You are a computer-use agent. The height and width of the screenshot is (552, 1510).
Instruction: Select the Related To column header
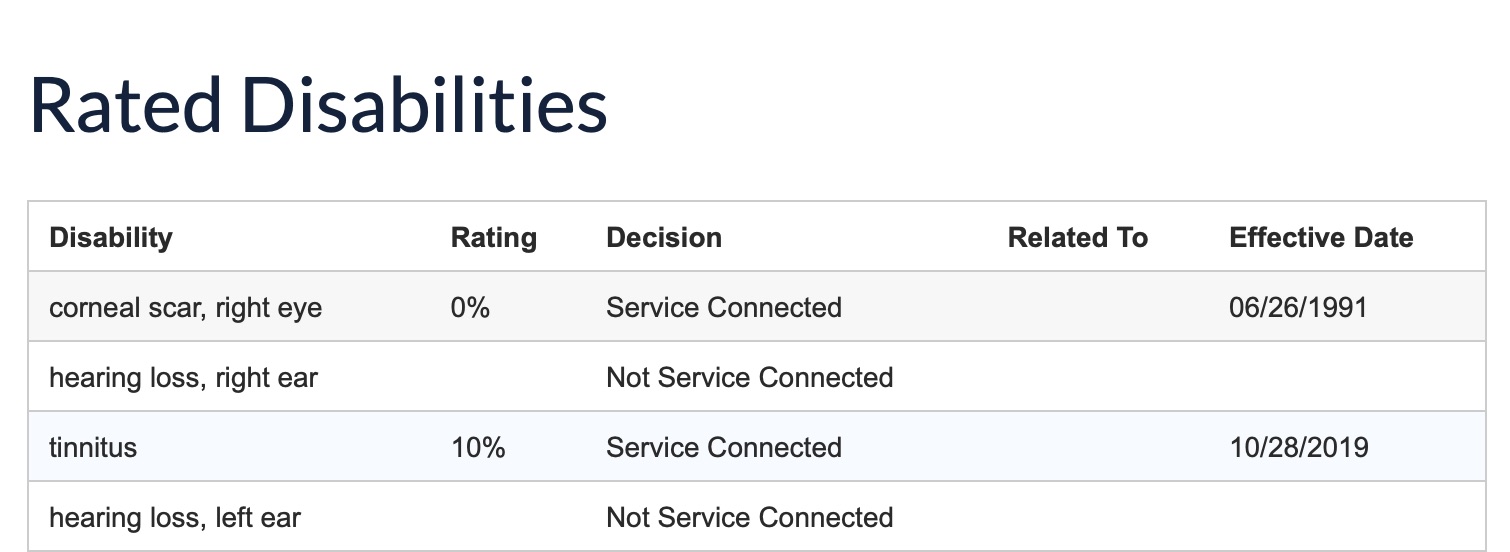click(1078, 237)
